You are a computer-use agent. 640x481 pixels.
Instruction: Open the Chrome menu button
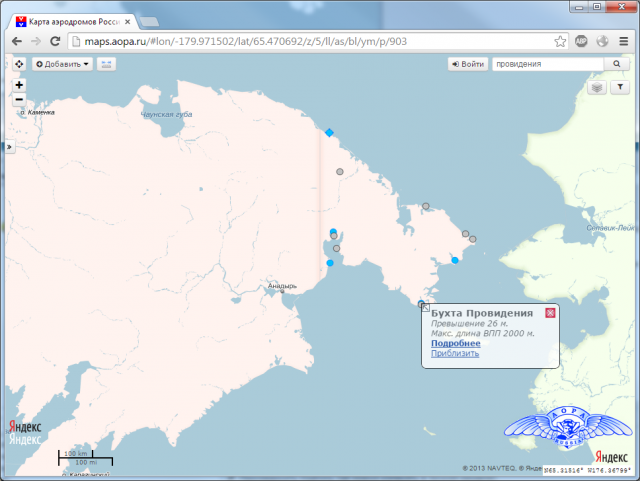coord(624,41)
